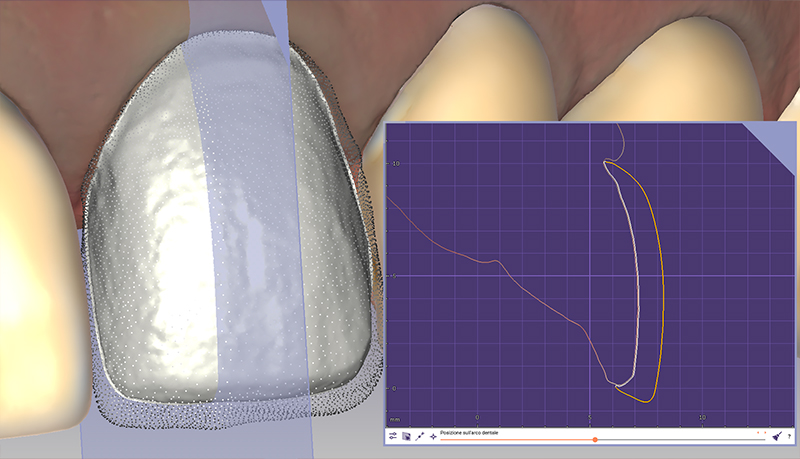
Task: Click the small orange markers above slider end
Action: point(762,432)
